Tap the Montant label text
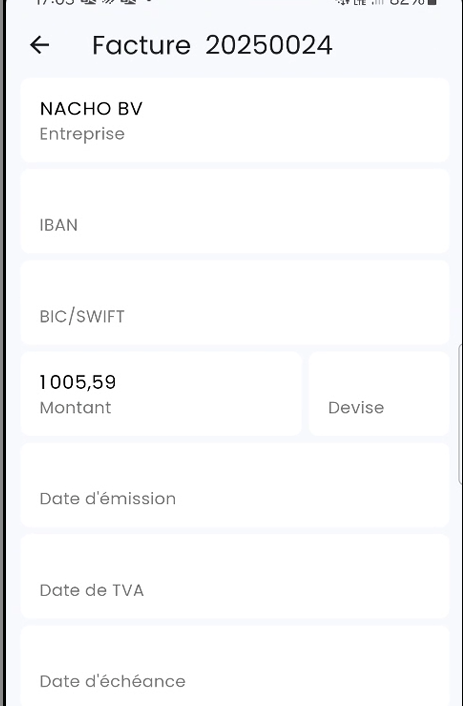The image size is (463, 706). (x=75, y=407)
